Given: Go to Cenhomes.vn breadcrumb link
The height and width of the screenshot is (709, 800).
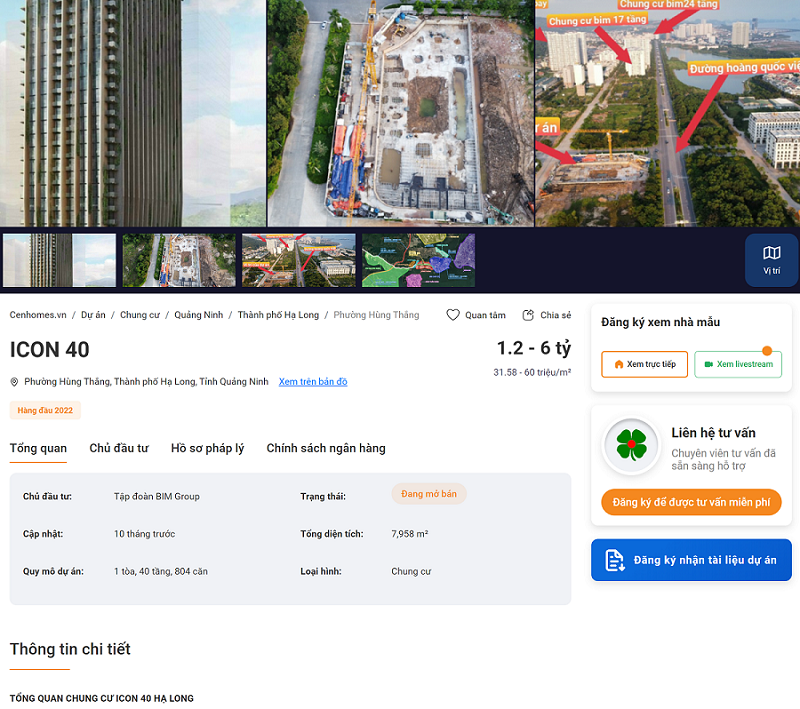Looking at the screenshot, I should (38, 315).
